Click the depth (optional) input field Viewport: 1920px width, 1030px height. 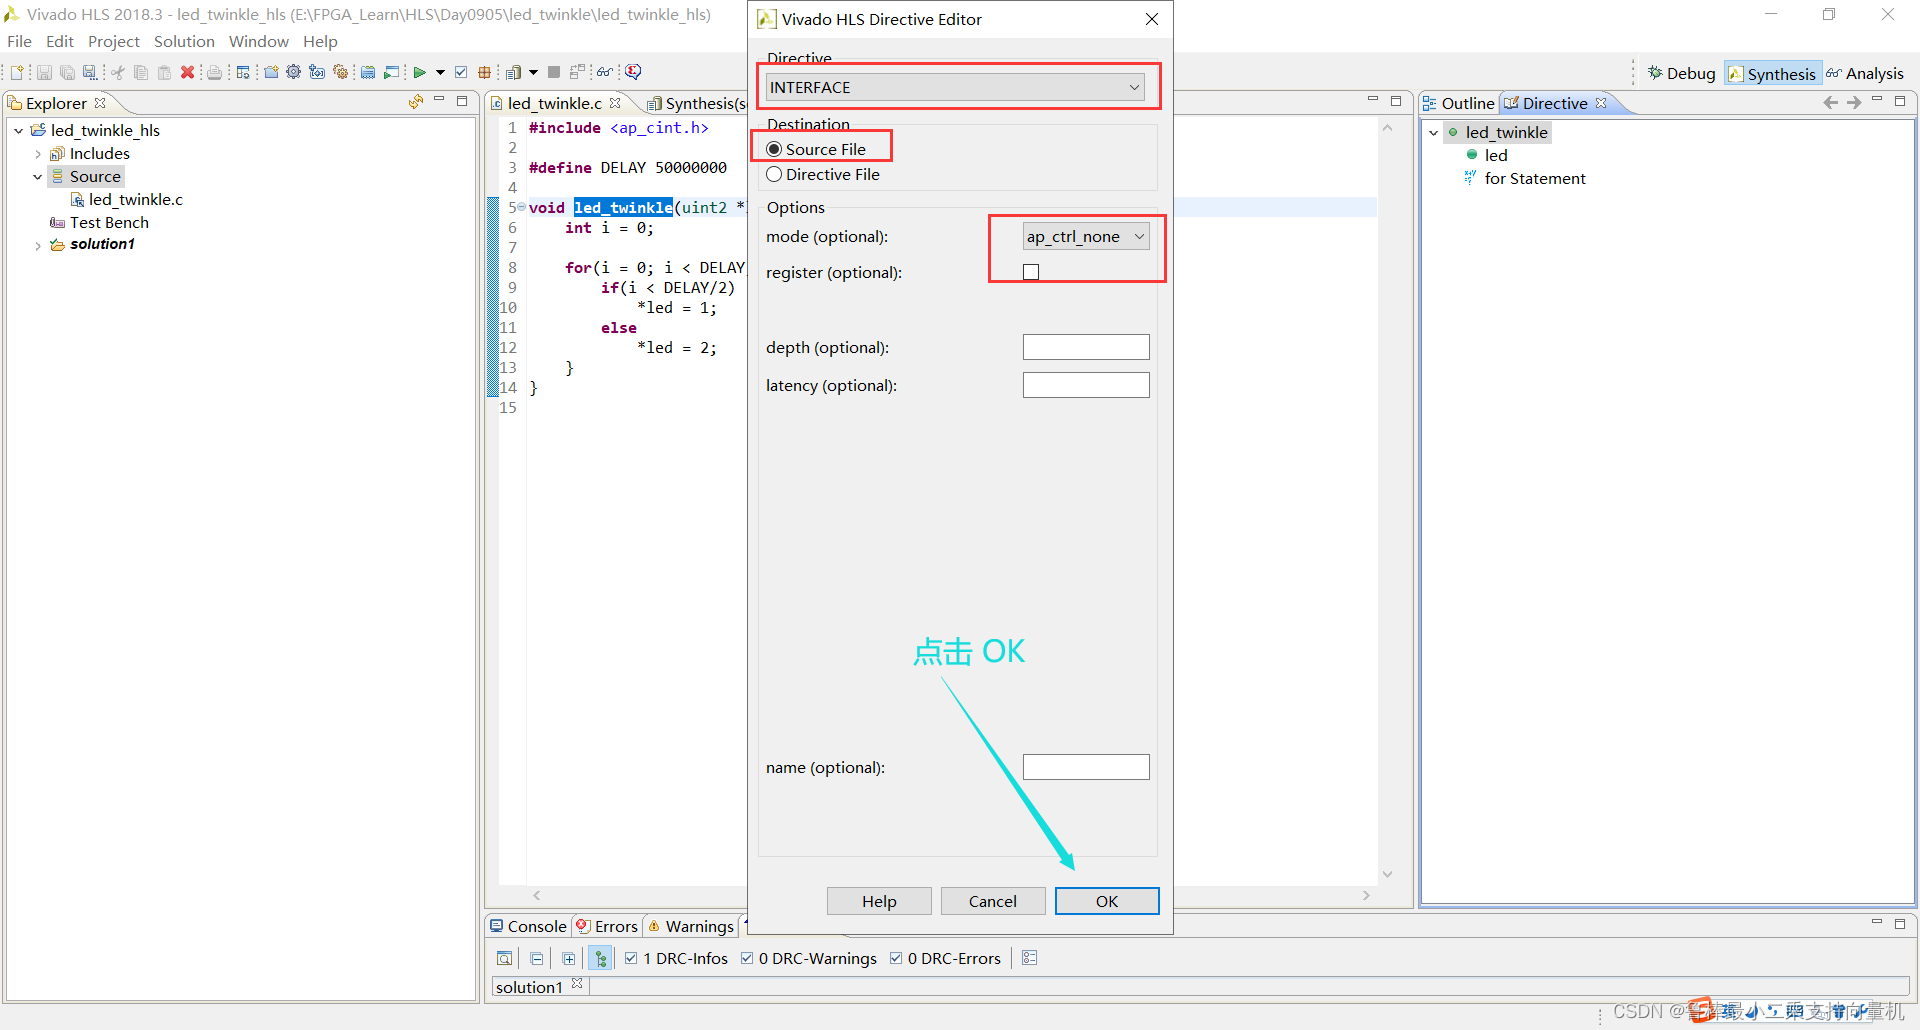click(1086, 347)
